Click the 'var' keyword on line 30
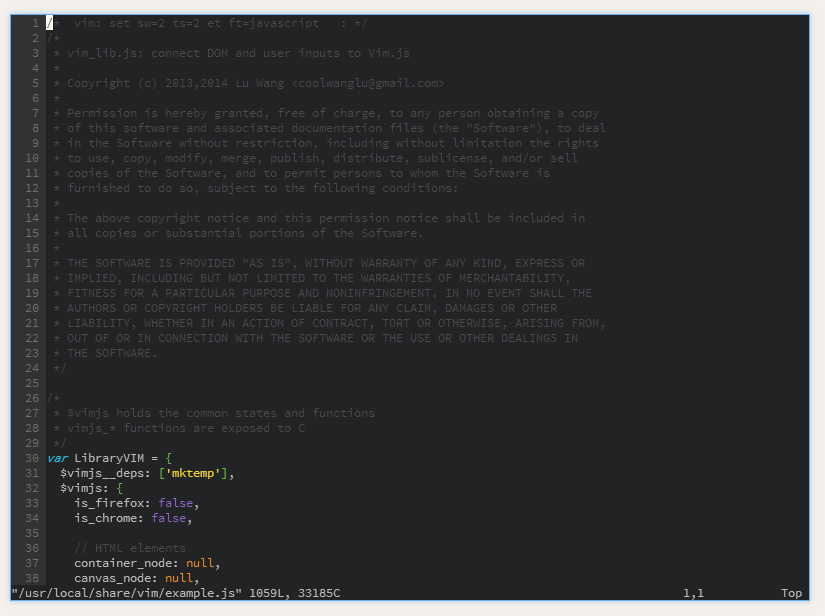 click(x=57, y=458)
